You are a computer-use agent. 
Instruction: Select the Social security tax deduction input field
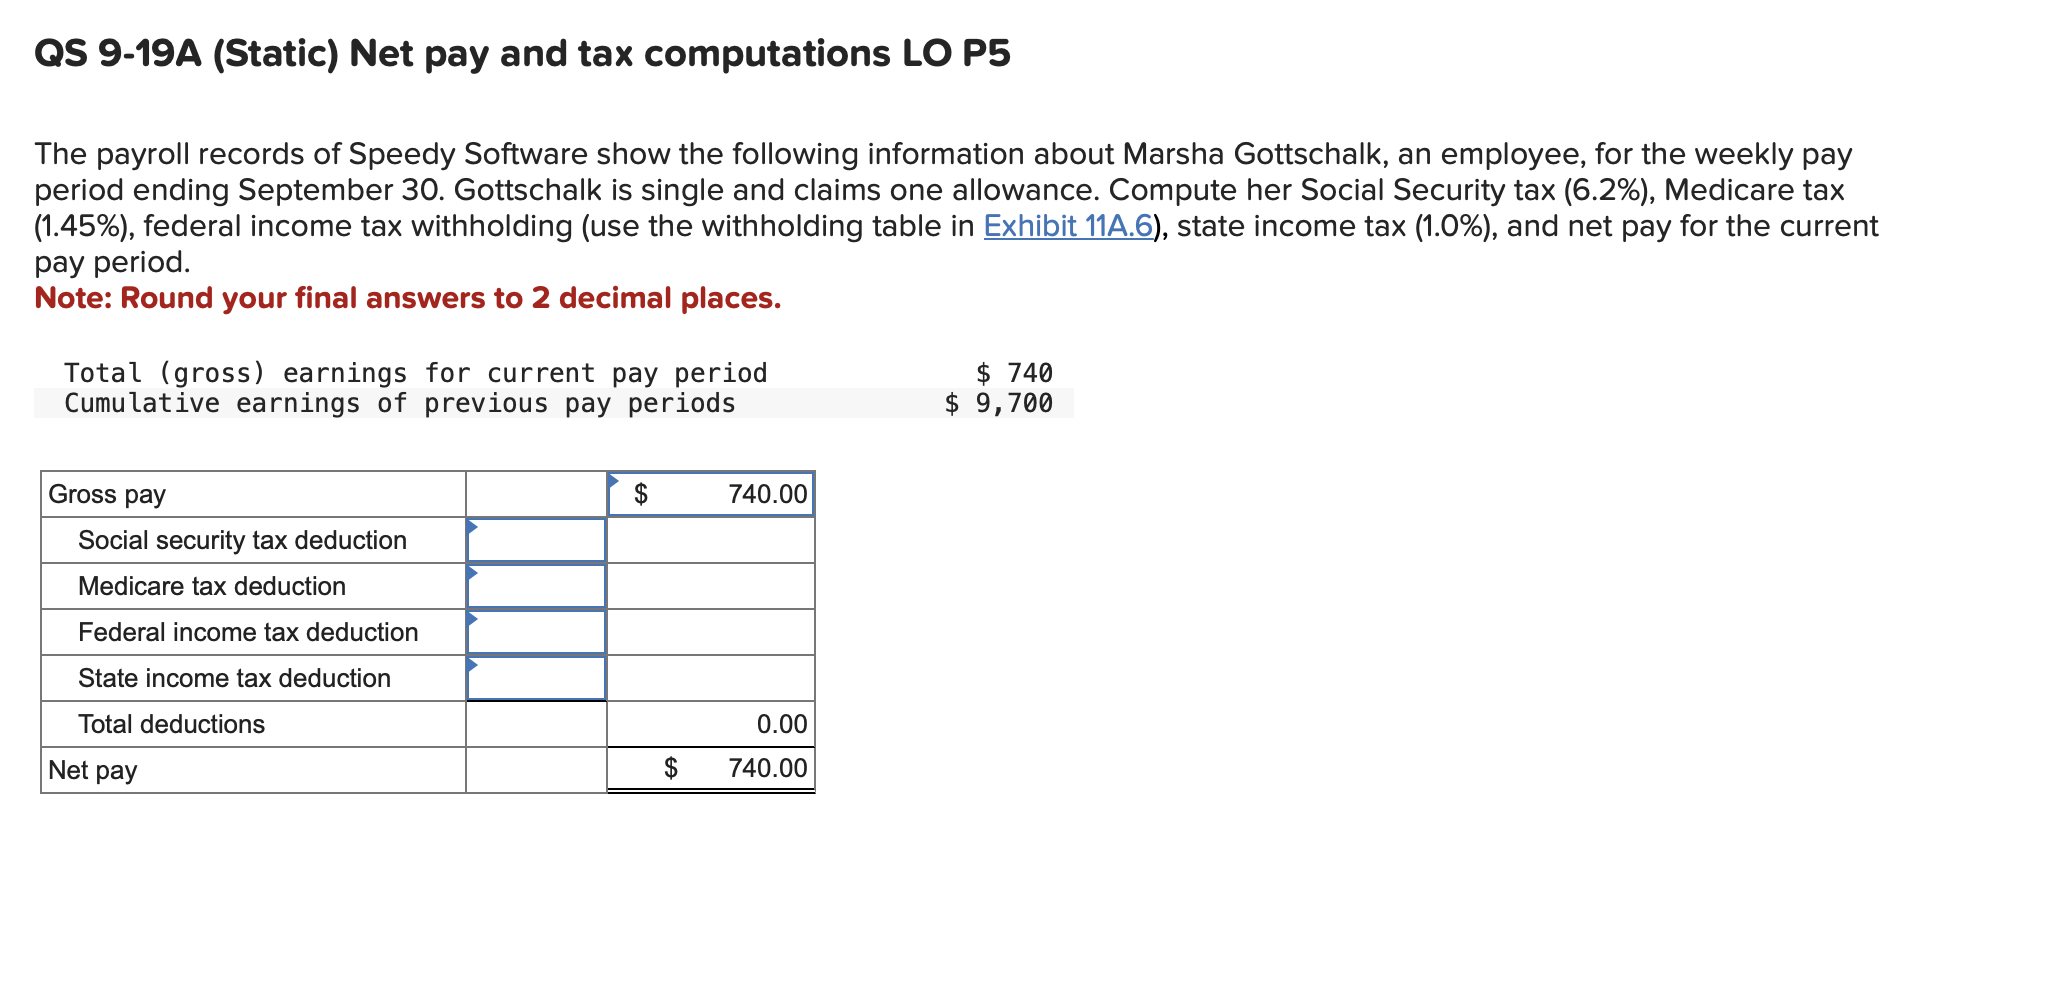[x=535, y=540]
